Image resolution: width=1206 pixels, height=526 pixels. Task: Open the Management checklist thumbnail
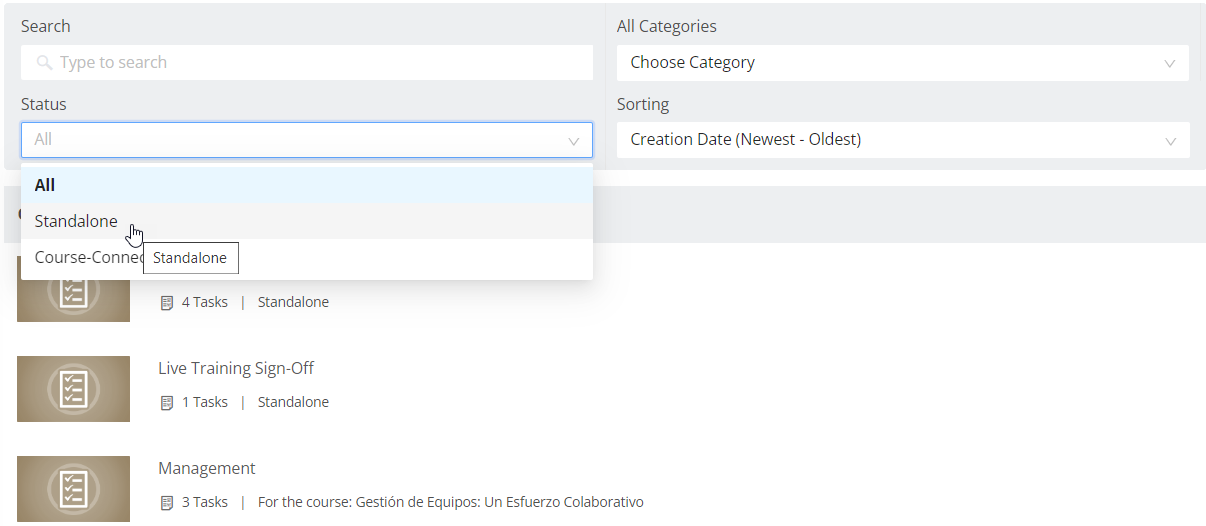[x=73, y=489]
